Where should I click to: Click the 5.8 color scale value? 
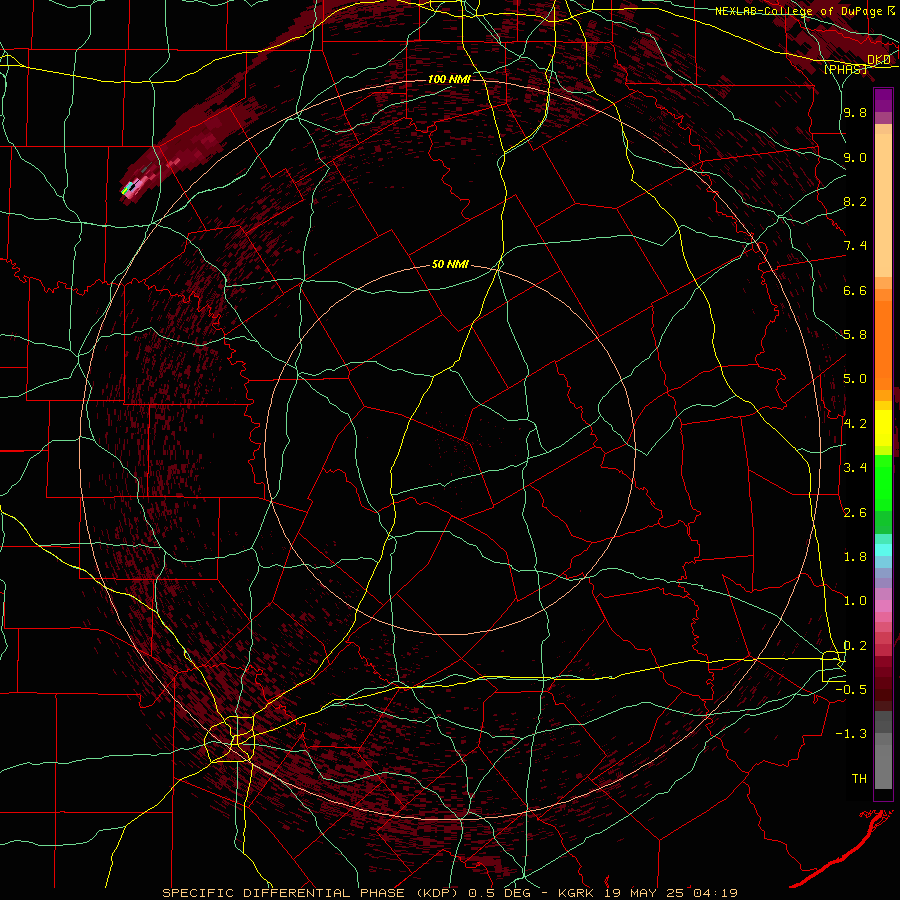click(855, 335)
